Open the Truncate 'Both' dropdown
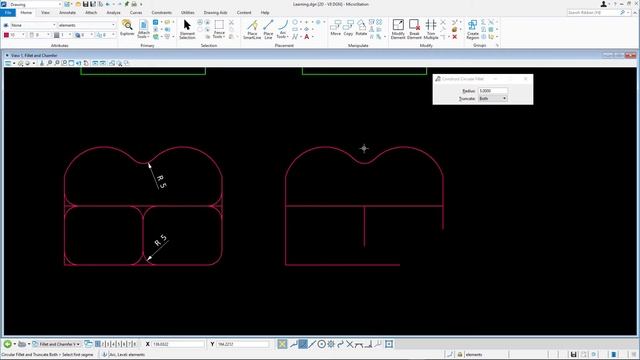Screen dimensions: 640x360 tap(493, 99)
